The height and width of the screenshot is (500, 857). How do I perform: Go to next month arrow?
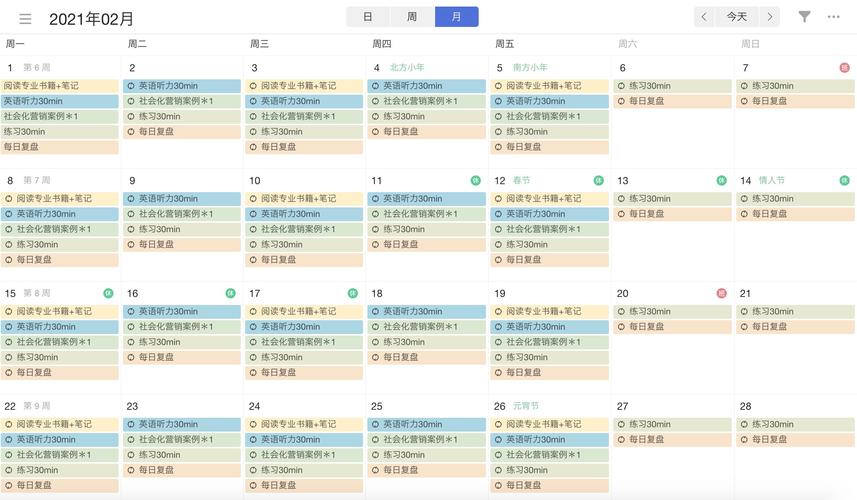770,17
